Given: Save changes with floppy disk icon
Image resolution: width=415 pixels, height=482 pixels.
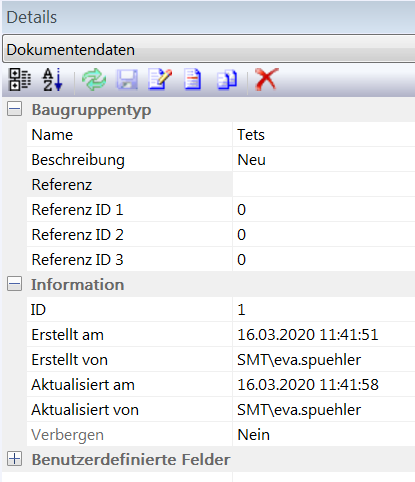Looking at the screenshot, I should pyautogui.click(x=127, y=79).
